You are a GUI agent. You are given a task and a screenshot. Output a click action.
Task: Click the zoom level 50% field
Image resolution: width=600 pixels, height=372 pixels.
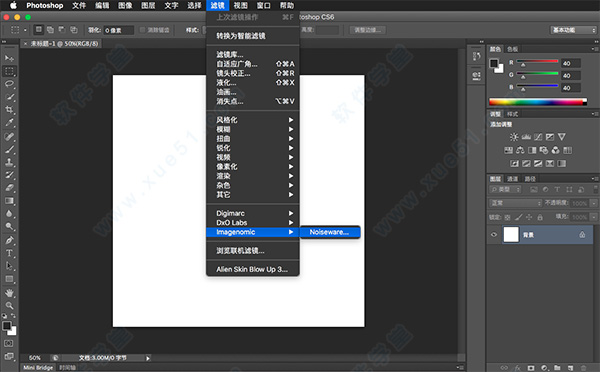click(x=35, y=358)
